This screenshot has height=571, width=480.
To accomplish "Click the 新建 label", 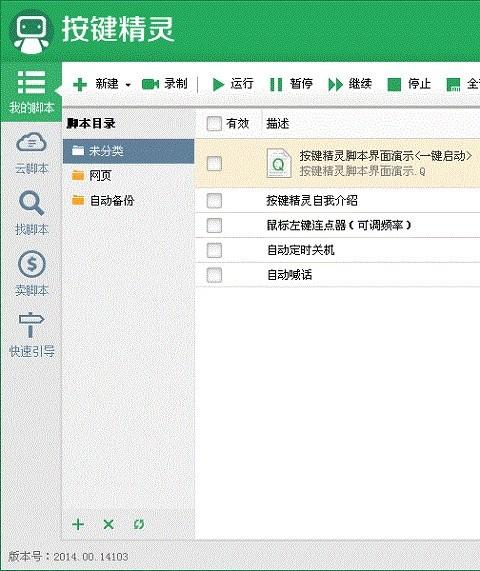I will click(x=107, y=84).
